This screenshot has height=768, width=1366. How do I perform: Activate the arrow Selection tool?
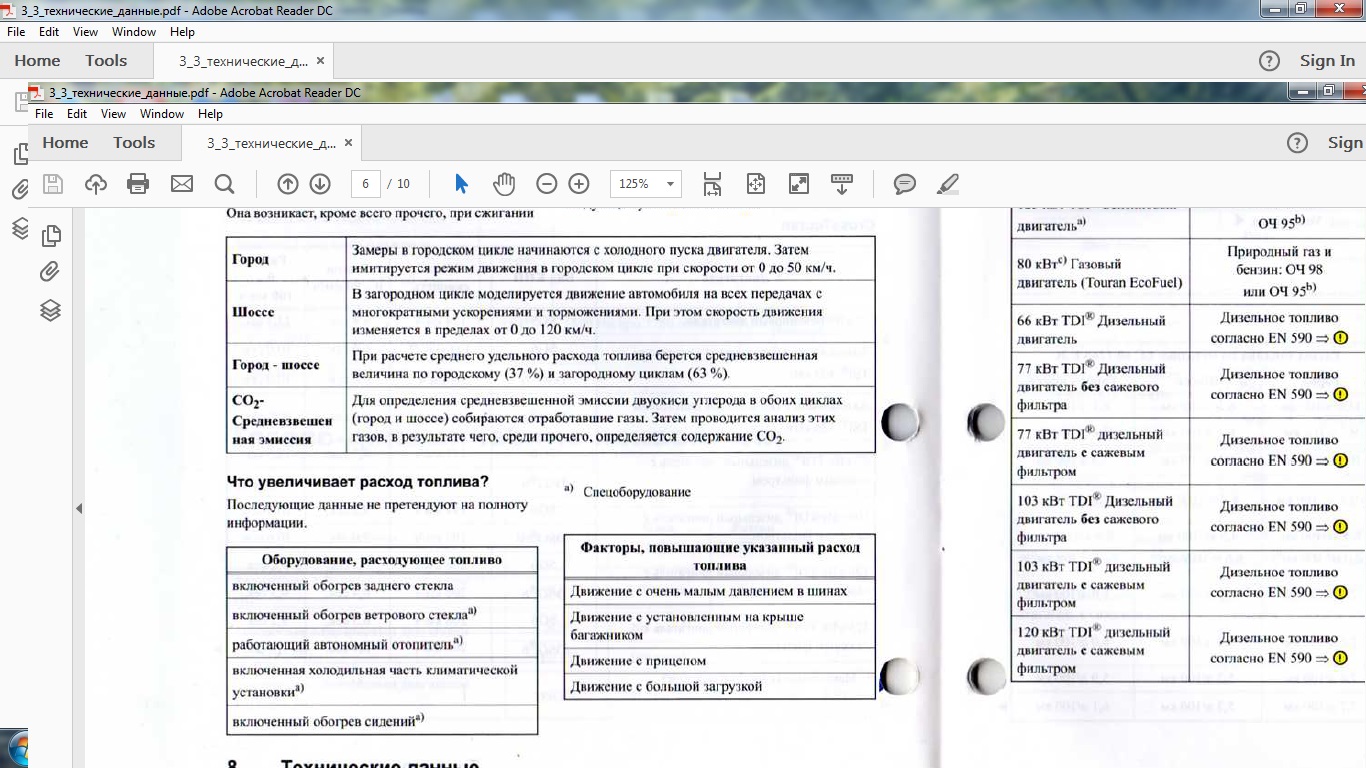tap(461, 184)
